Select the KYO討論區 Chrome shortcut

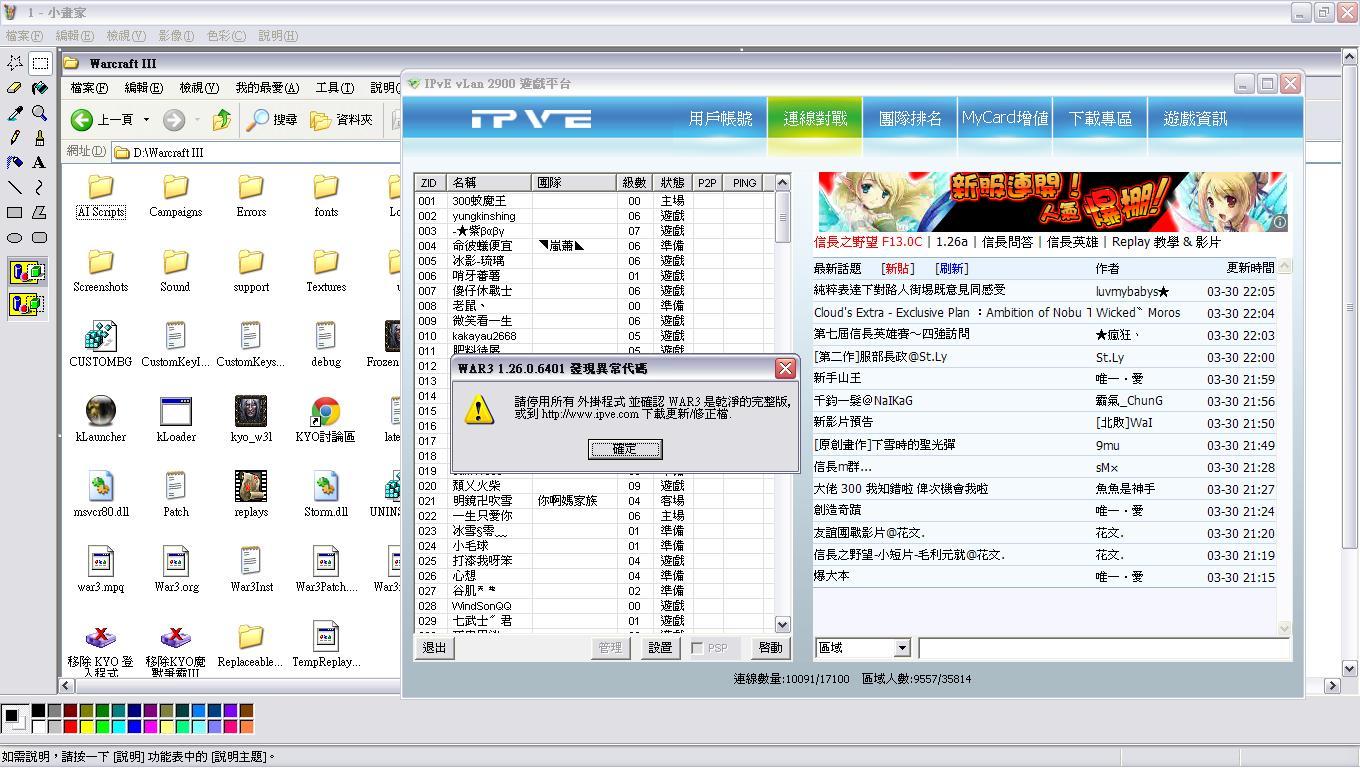(325, 411)
